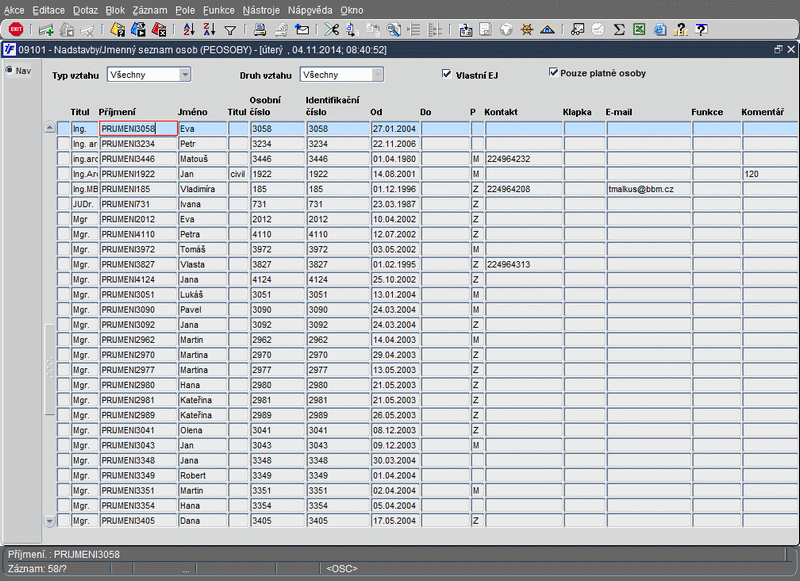
Task: Click the restore window button of PEOSOBY form
Action: pyautogui.click(x=778, y=49)
